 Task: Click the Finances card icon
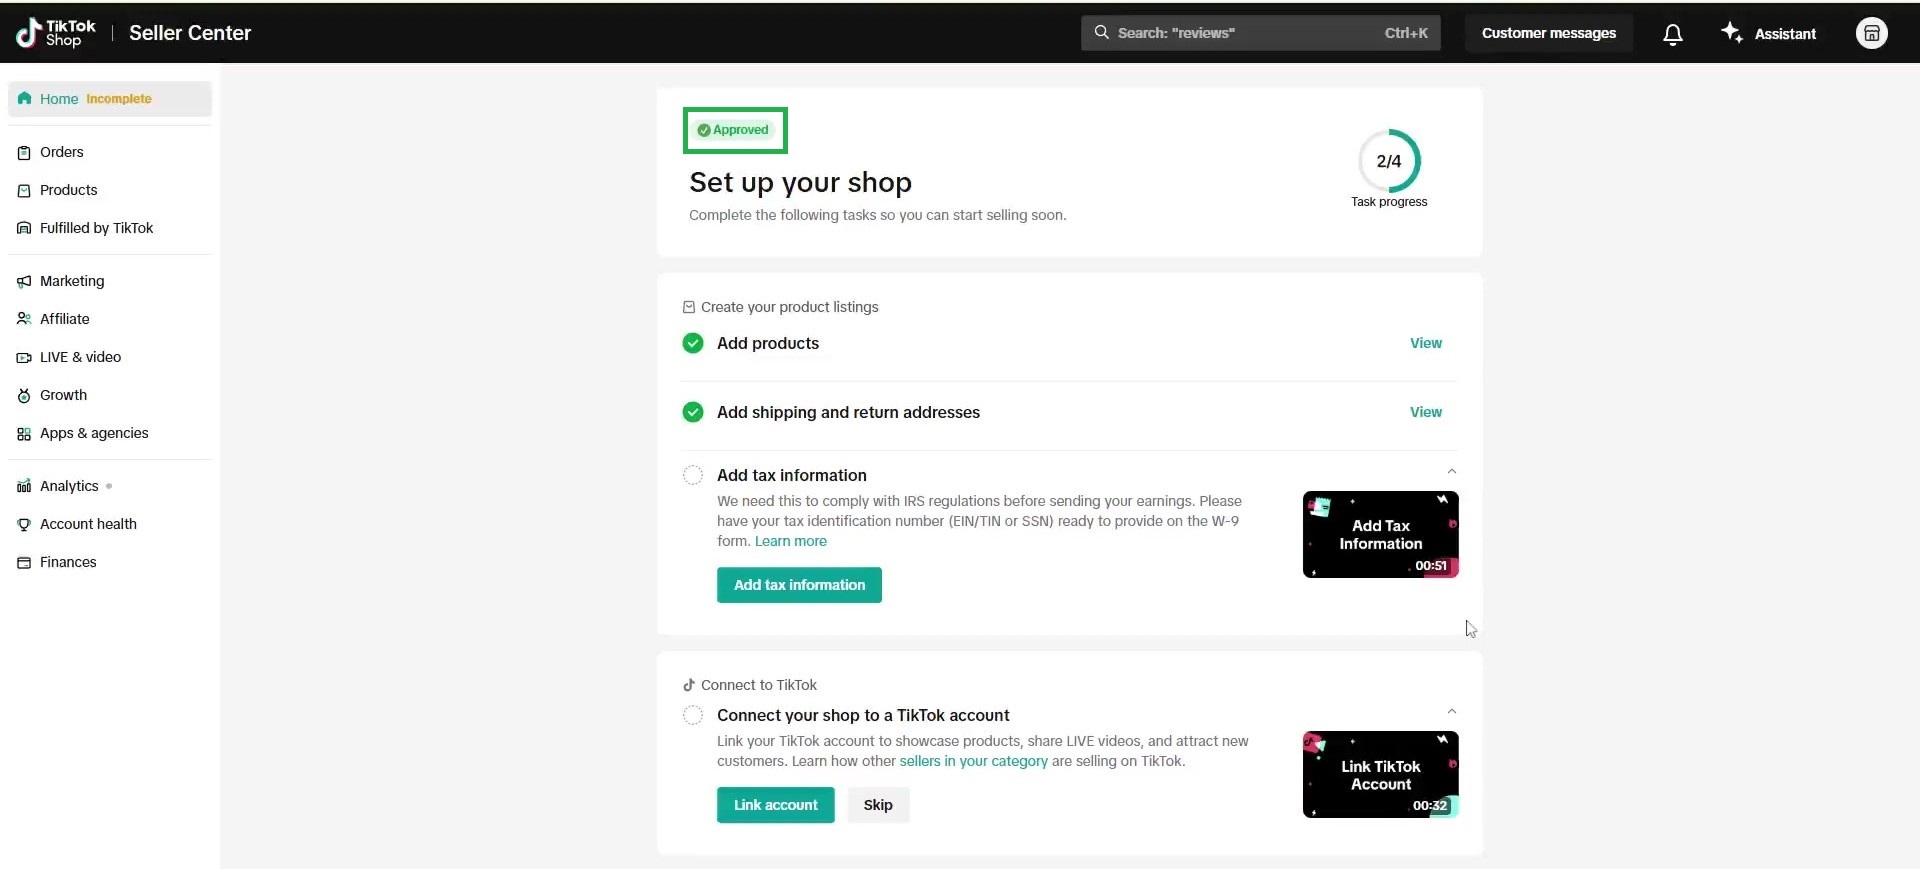tap(24, 563)
